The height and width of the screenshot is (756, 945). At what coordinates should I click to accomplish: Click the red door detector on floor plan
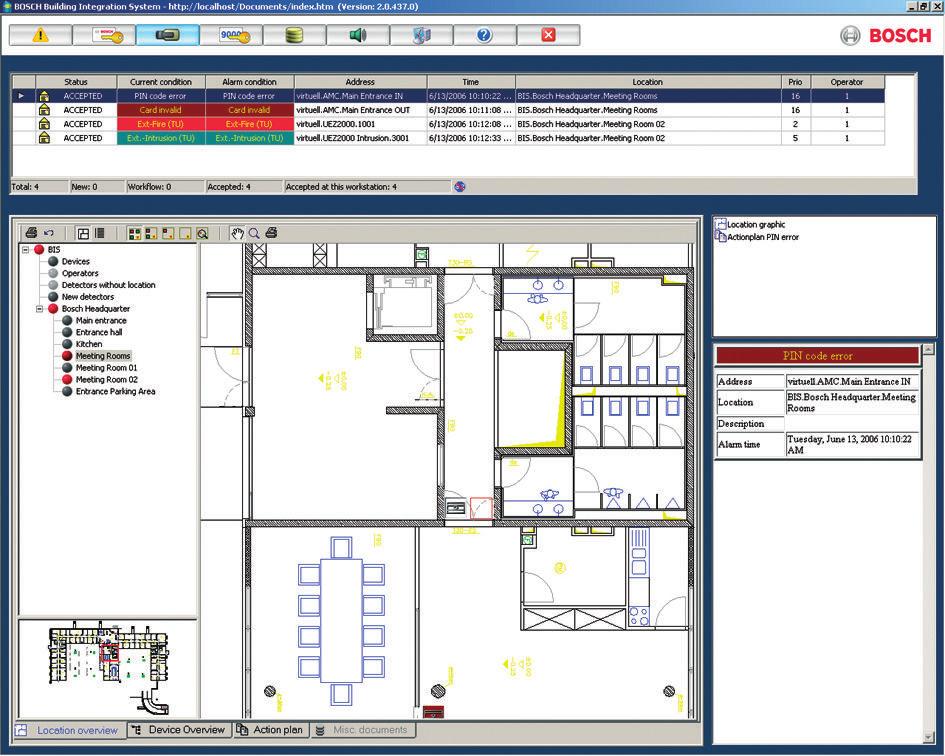[482, 508]
